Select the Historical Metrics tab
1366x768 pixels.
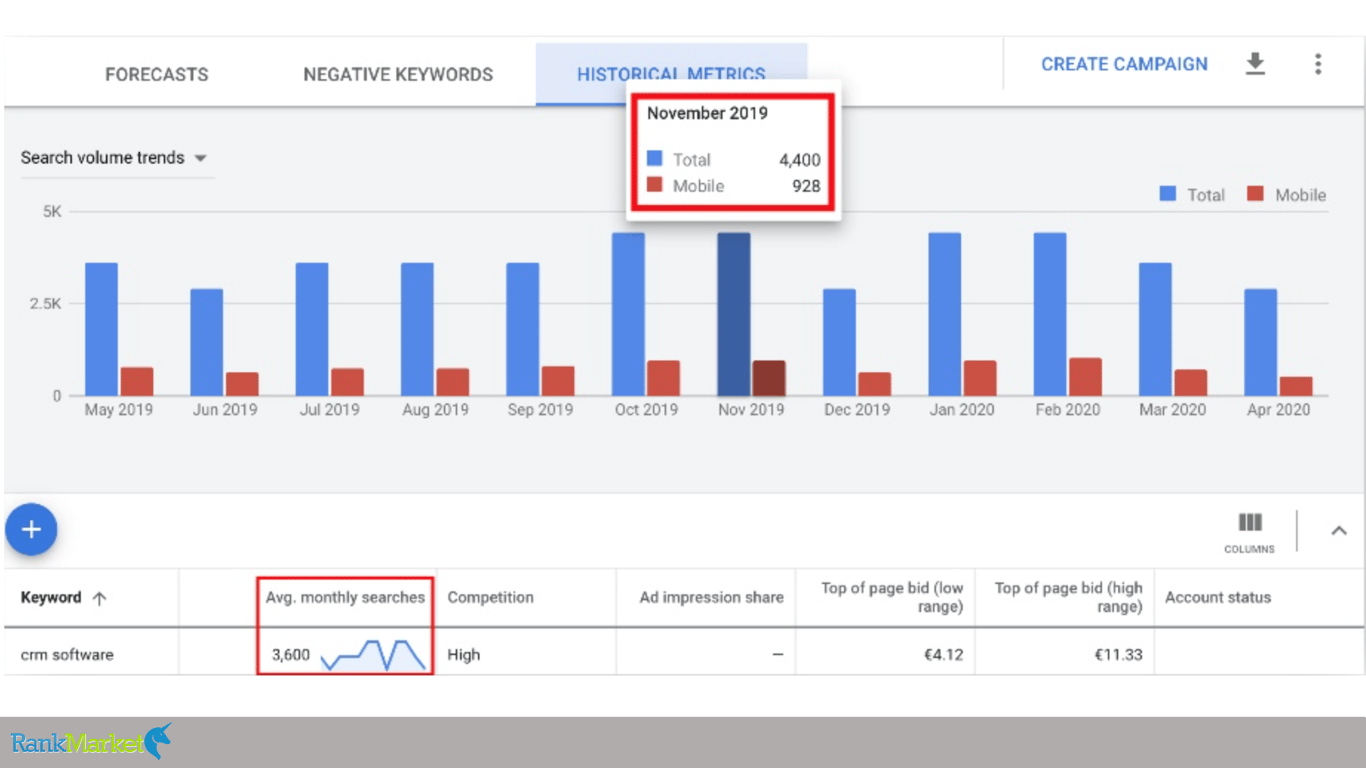[671, 74]
